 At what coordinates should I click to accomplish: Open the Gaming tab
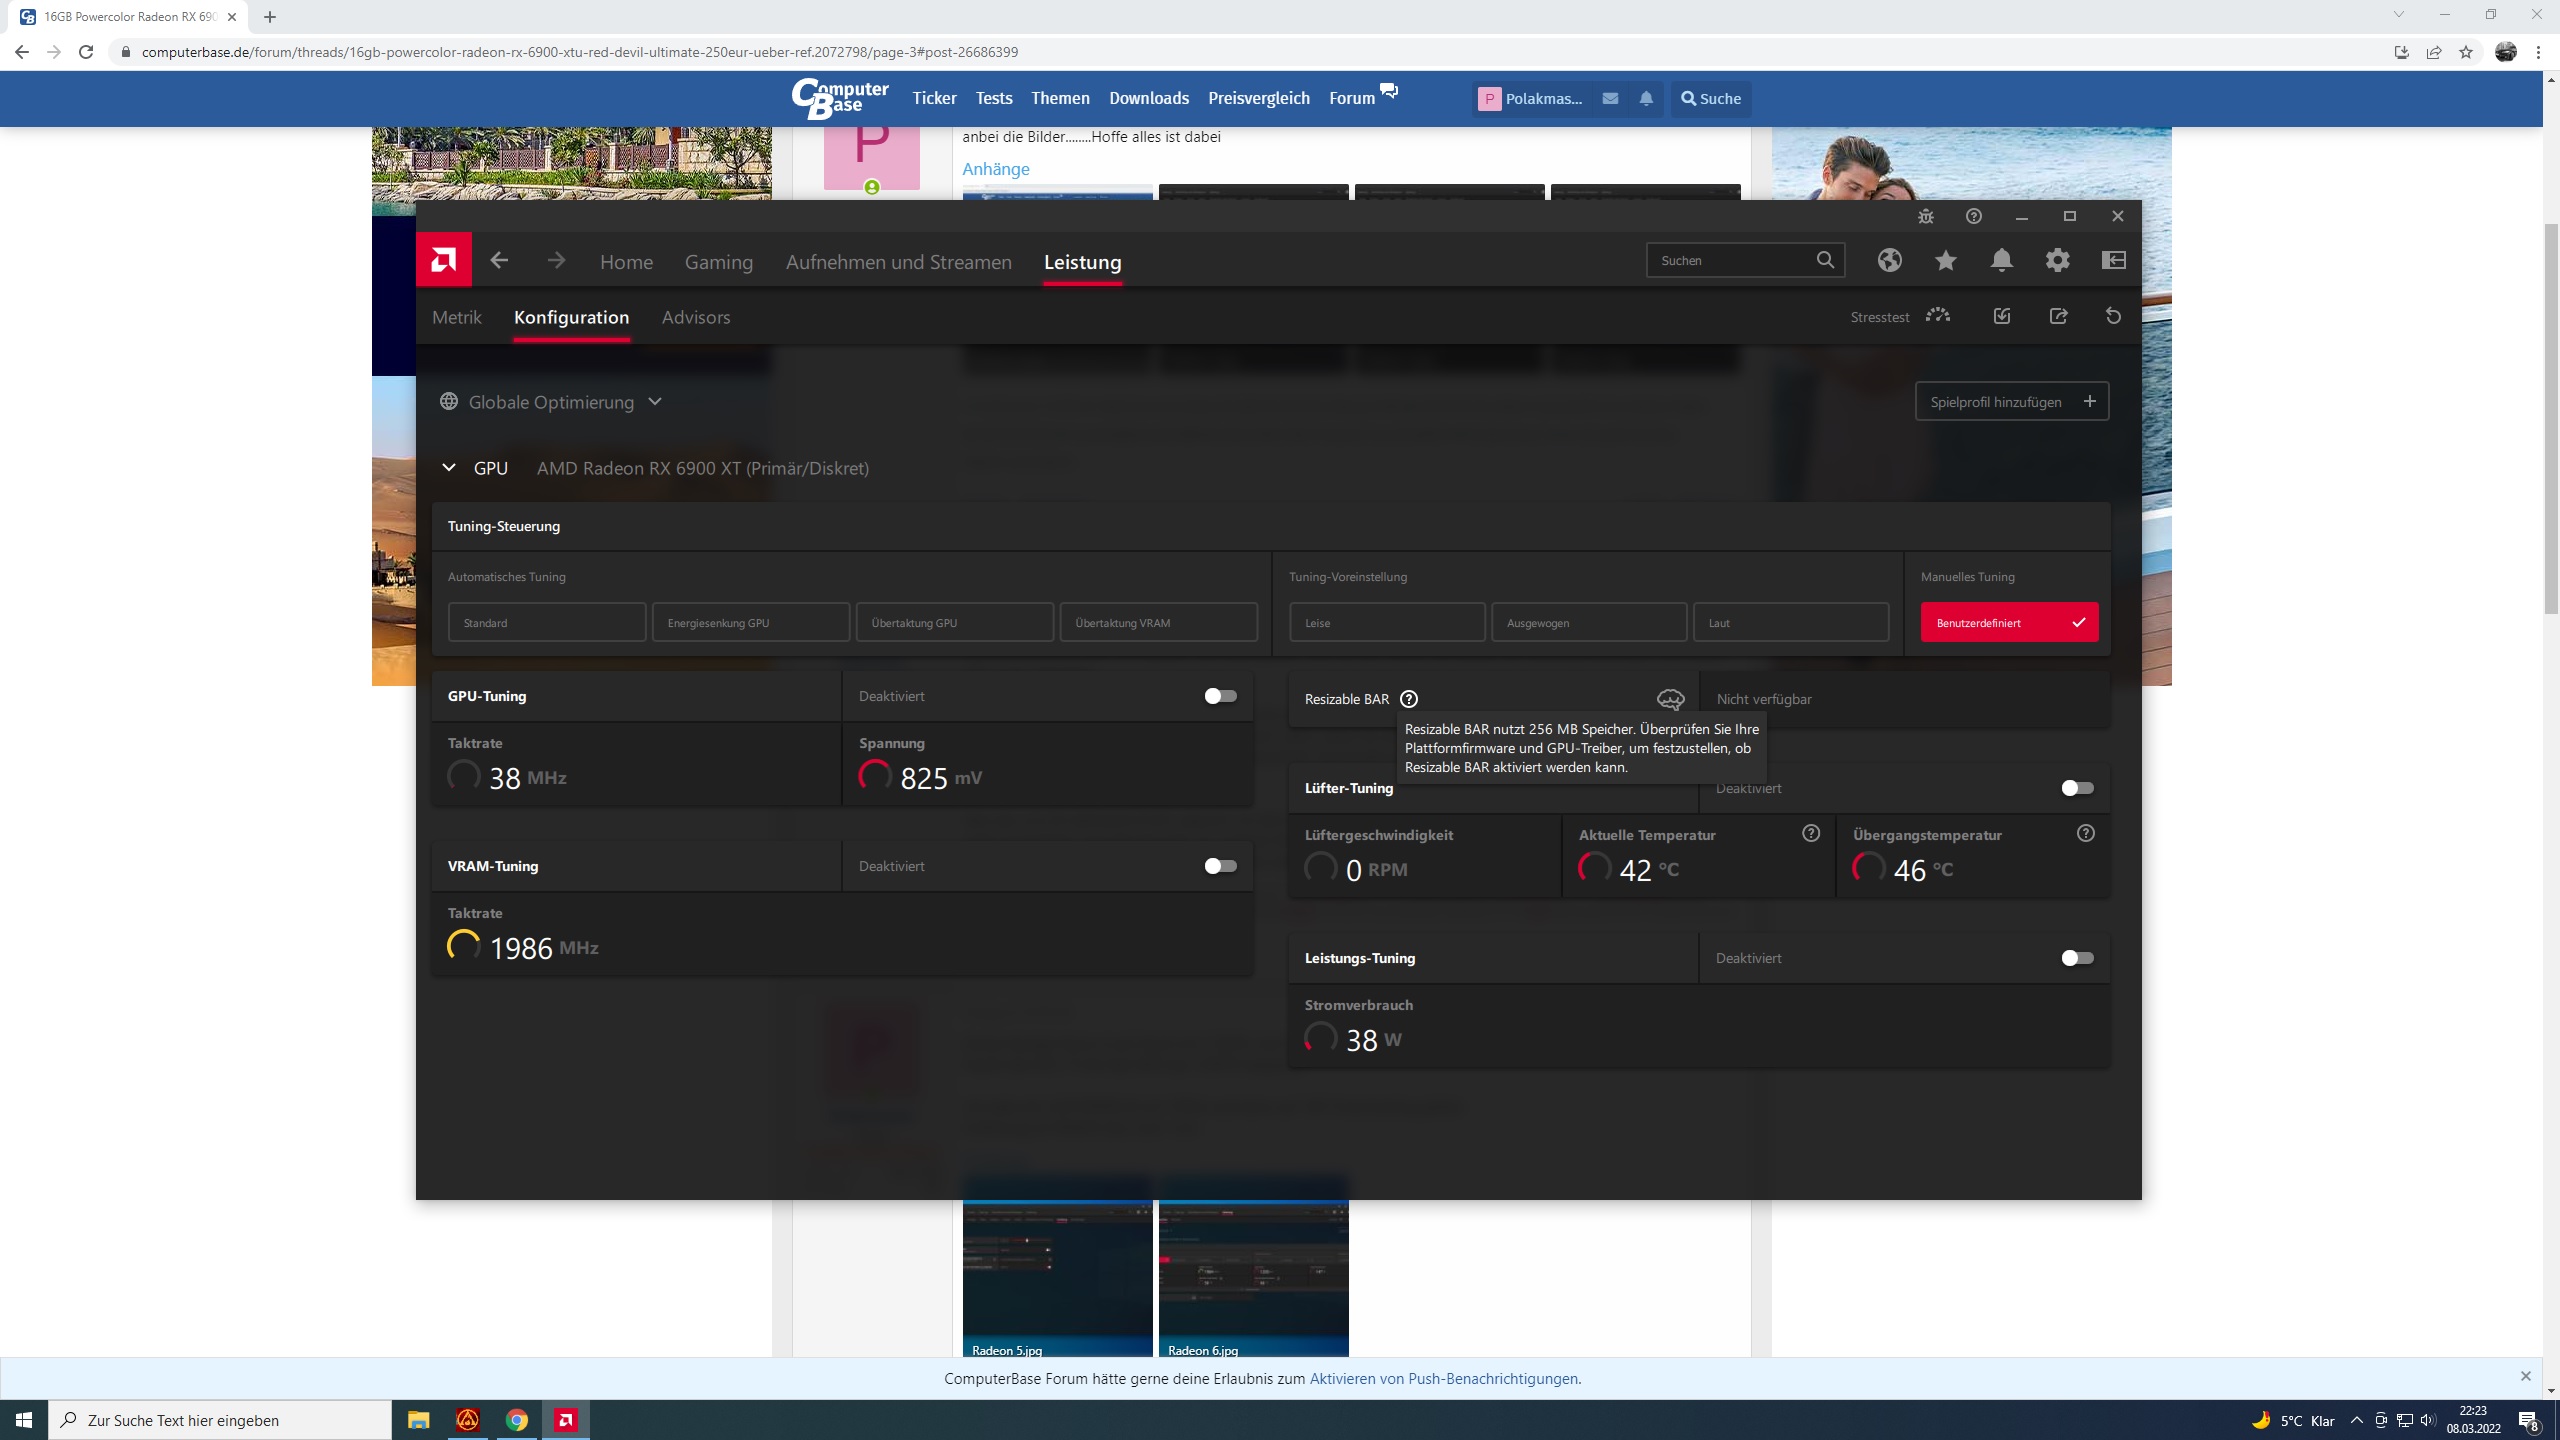coord(718,262)
